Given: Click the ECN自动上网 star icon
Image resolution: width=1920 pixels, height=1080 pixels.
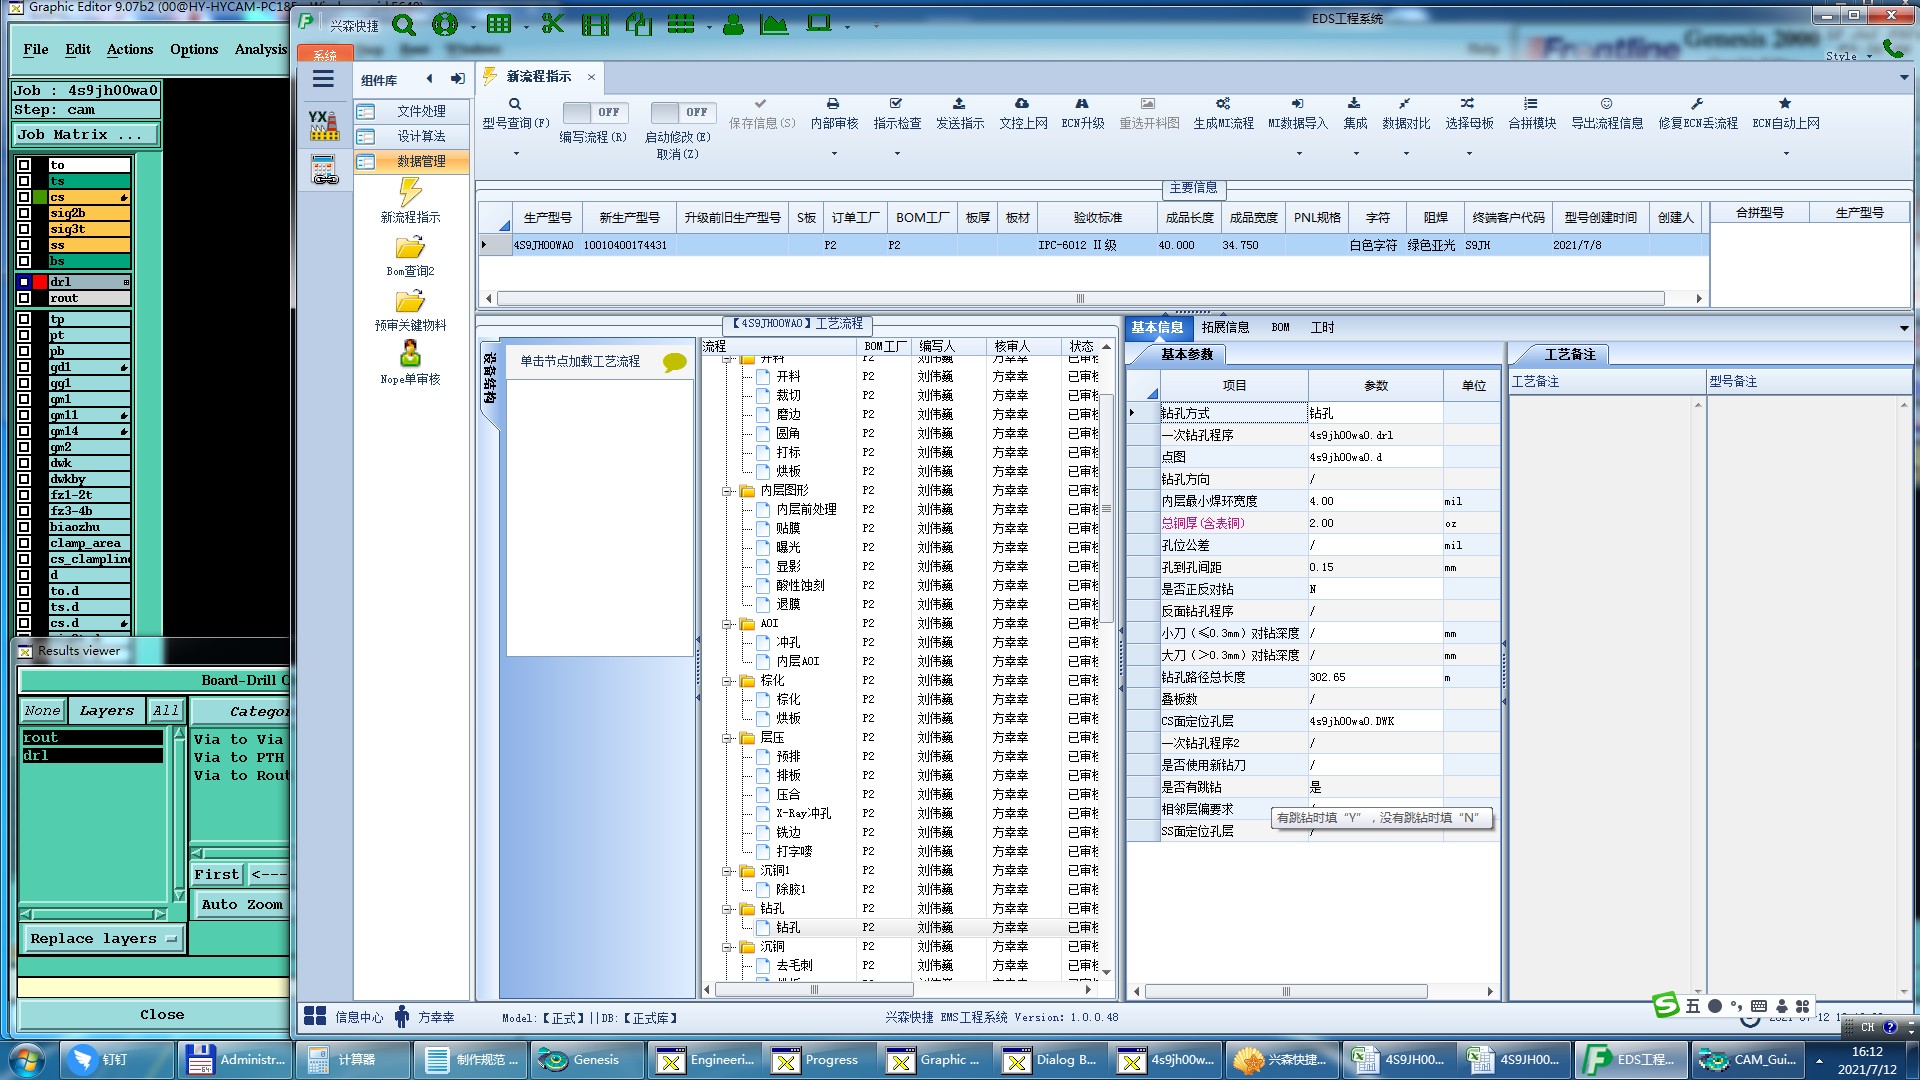Looking at the screenshot, I should (1785, 104).
